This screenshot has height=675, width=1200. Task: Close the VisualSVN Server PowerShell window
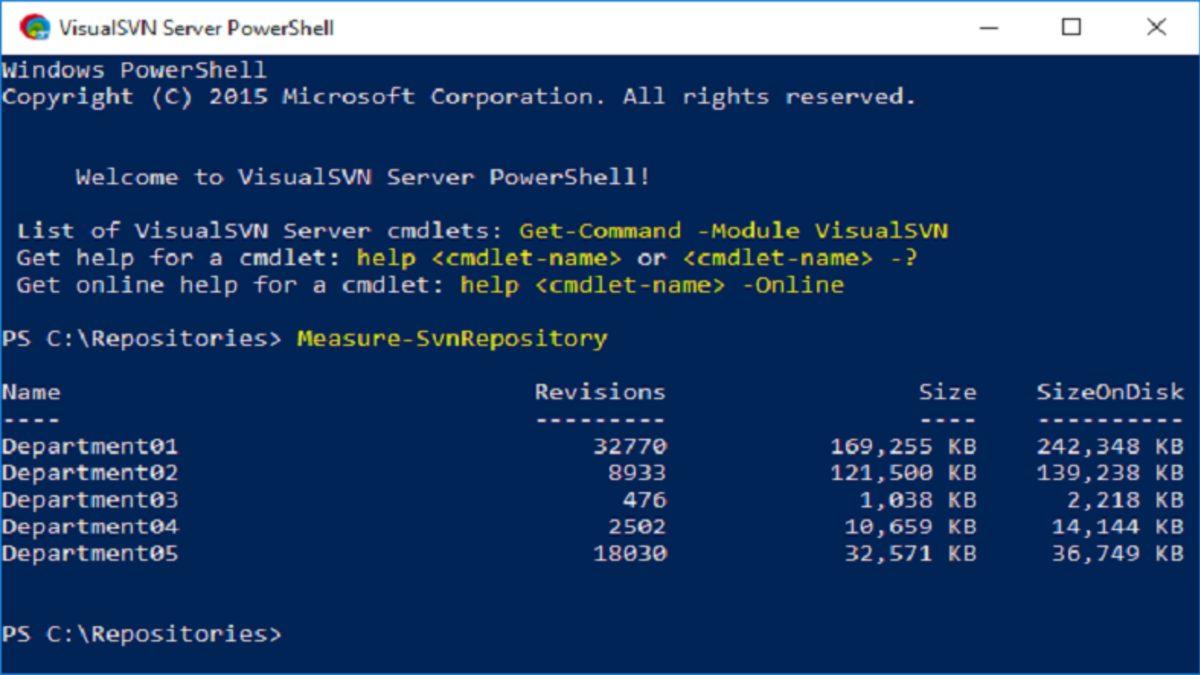(x=1156, y=27)
